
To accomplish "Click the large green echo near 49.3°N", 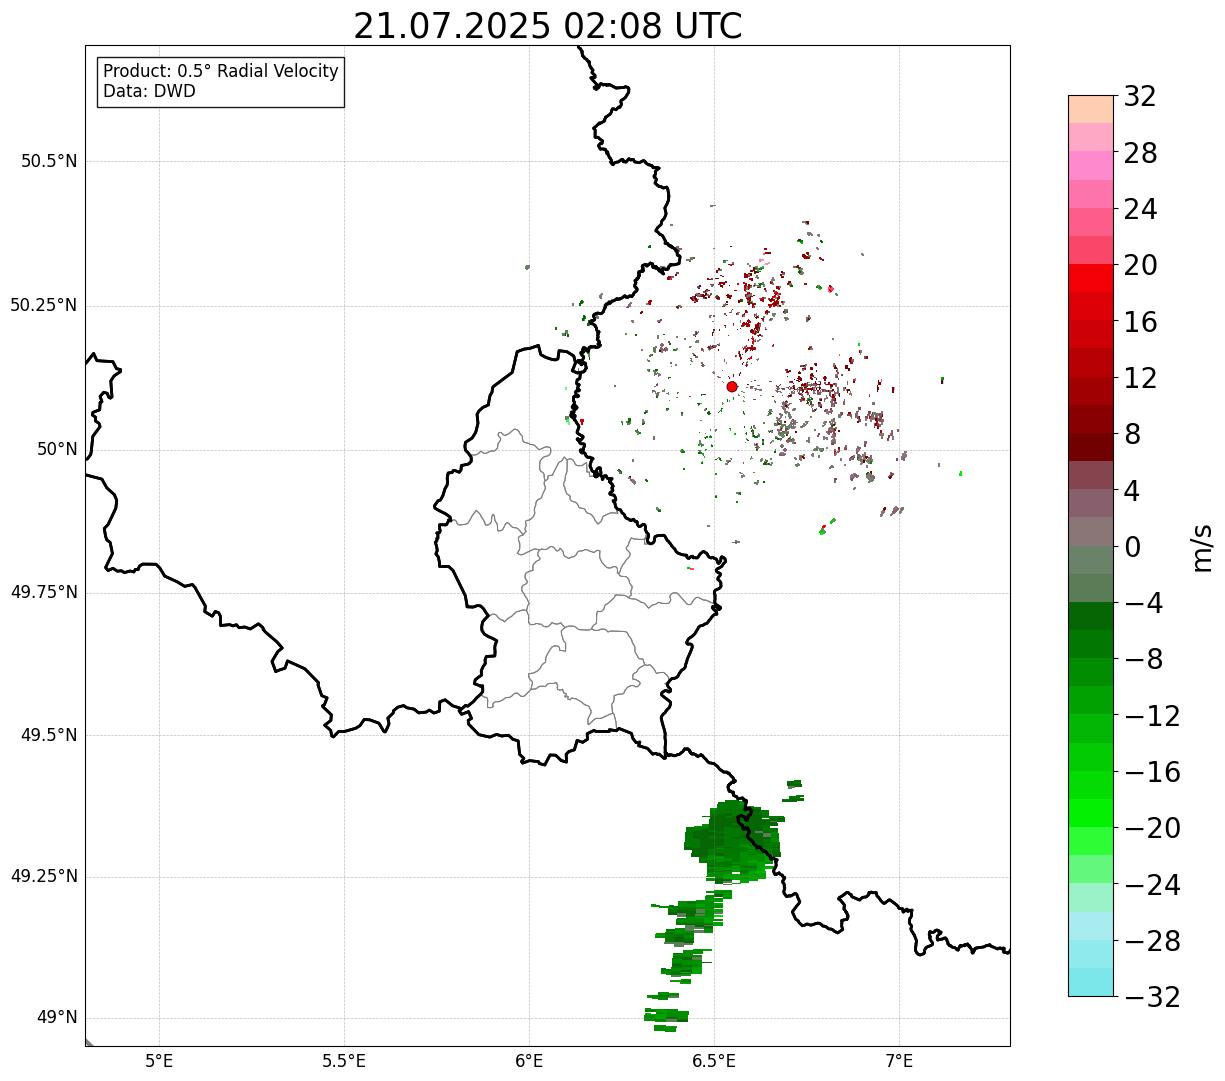I will [733, 840].
